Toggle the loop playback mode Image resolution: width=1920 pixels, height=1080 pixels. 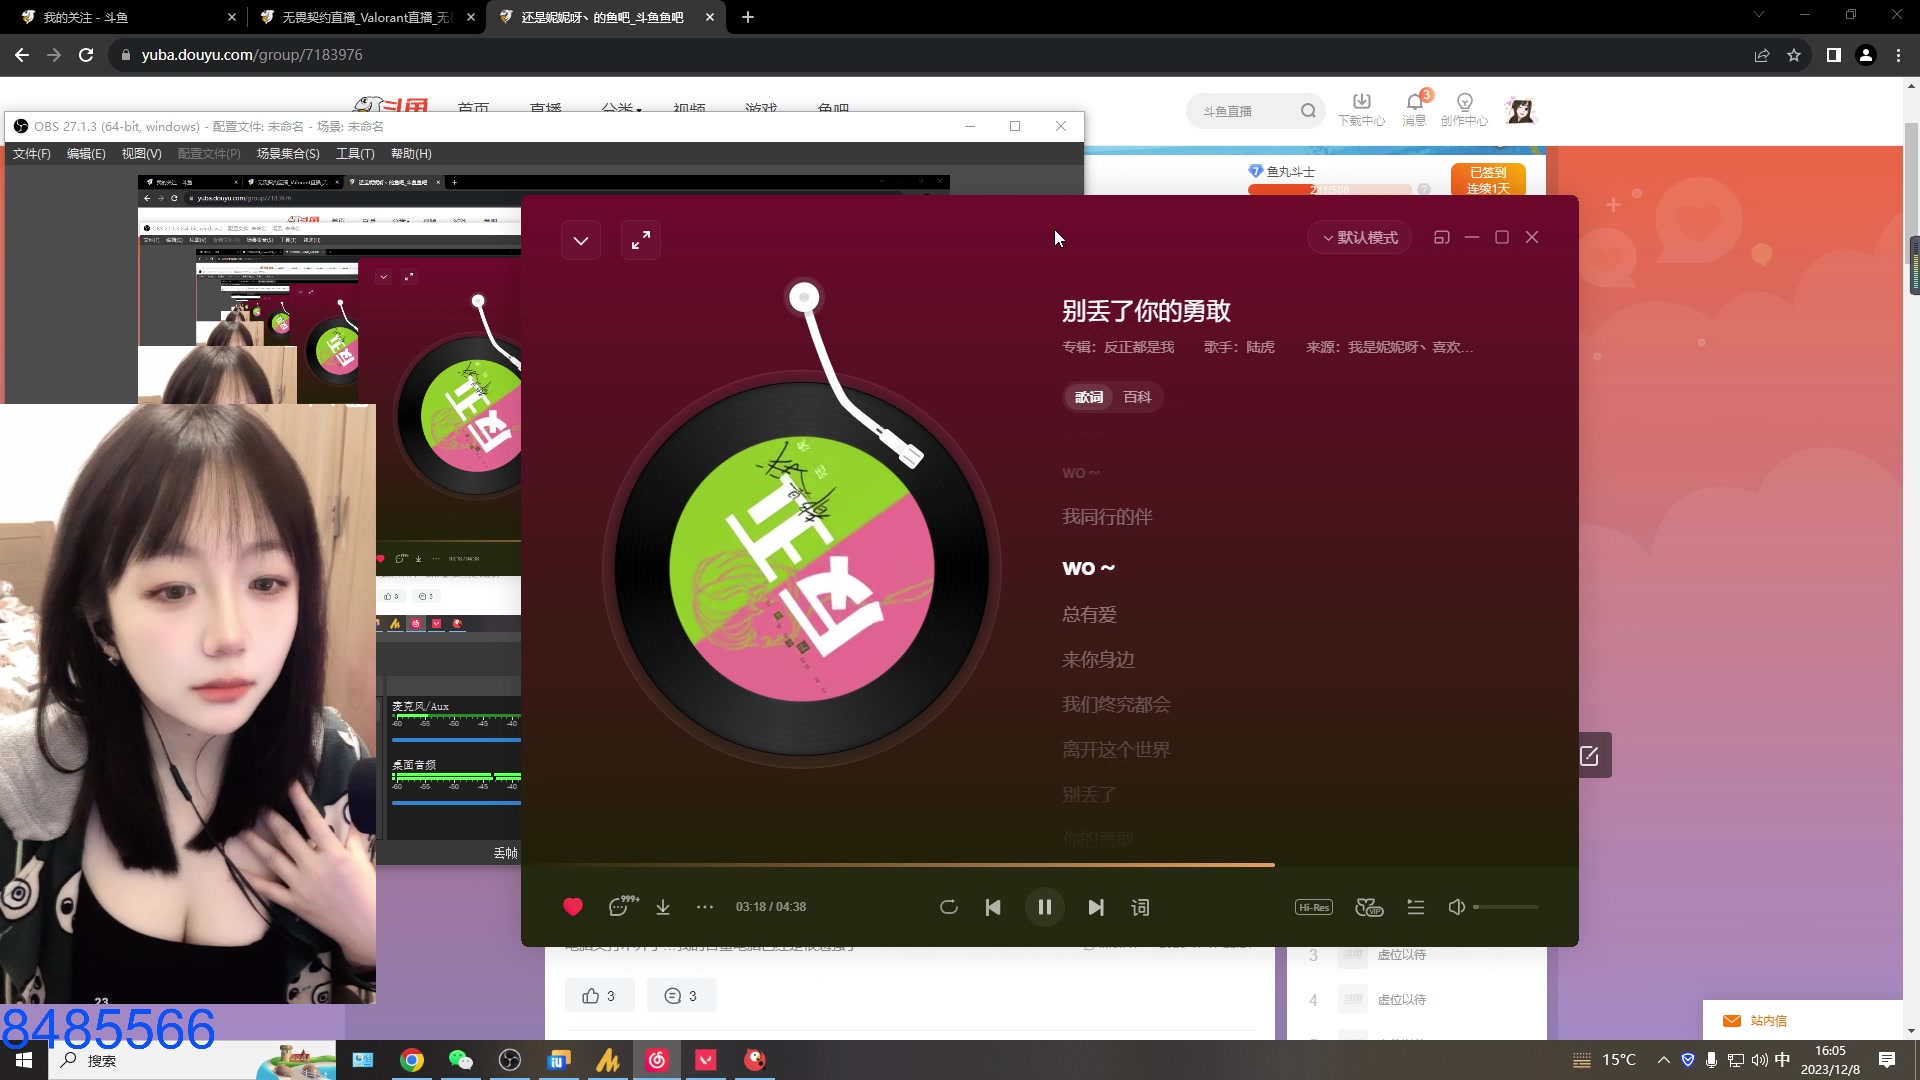(x=949, y=907)
